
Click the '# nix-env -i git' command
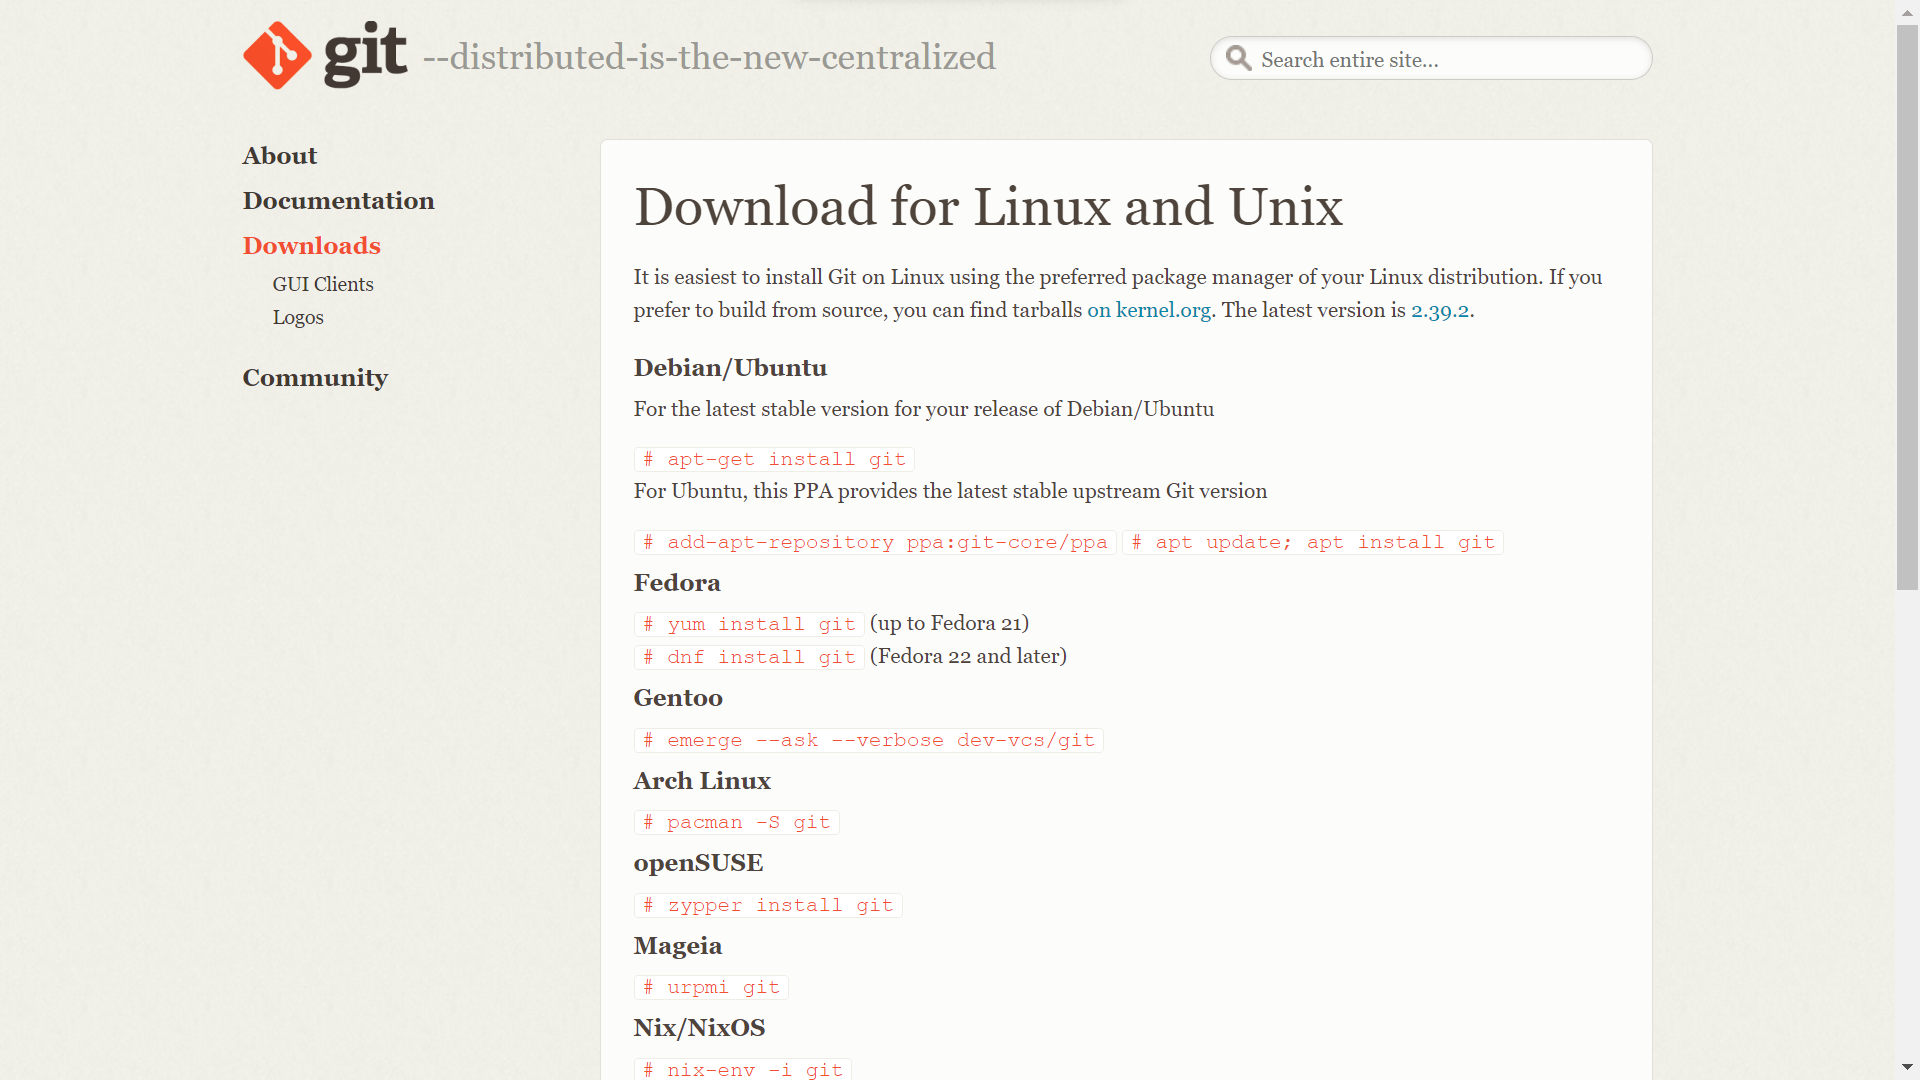(743, 1068)
